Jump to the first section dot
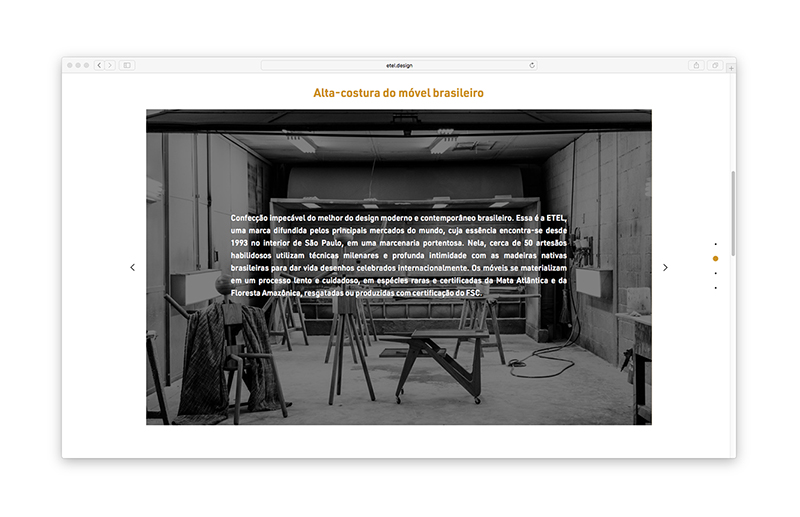 click(x=715, y=244)
